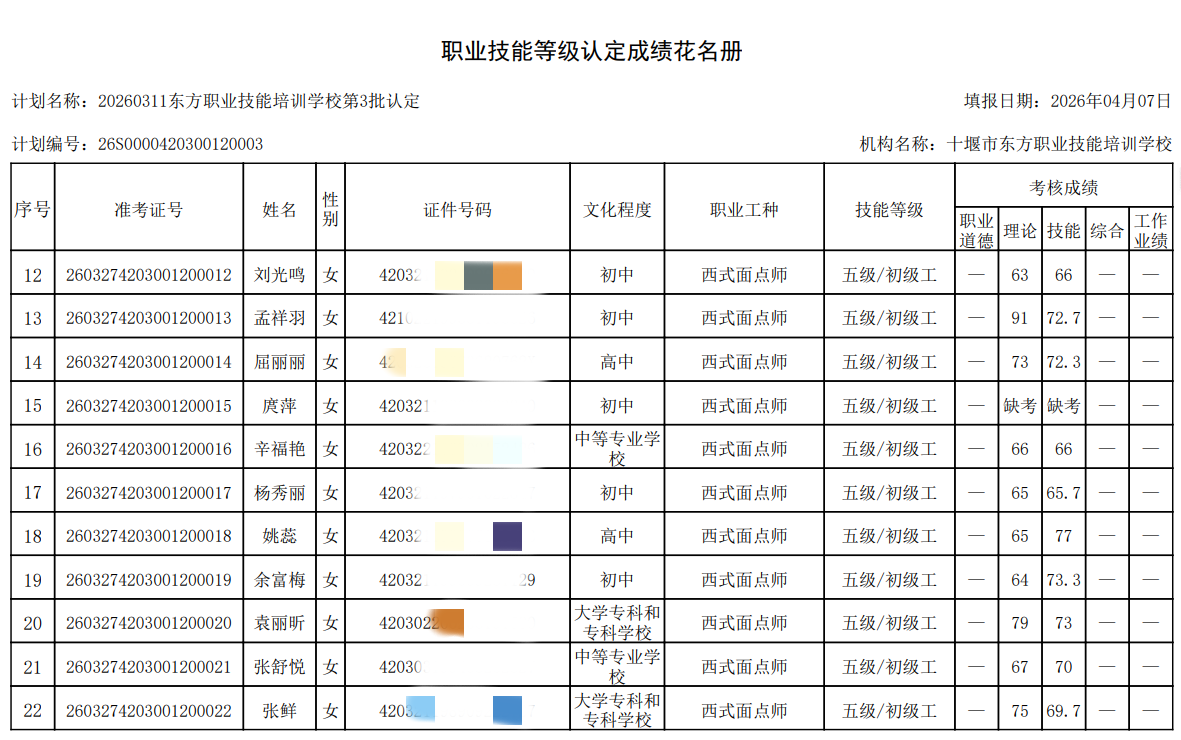Click 中等专业学校 cell in row 16

coord(617,449)
